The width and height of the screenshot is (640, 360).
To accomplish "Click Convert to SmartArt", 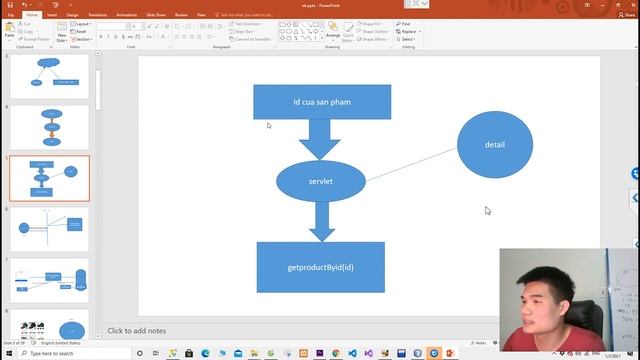I will [251, 39].
